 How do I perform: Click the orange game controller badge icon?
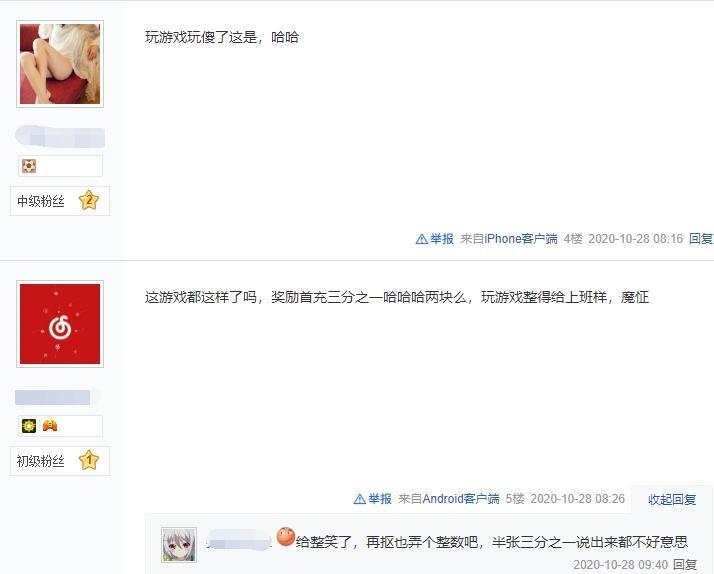pos(50,426)
